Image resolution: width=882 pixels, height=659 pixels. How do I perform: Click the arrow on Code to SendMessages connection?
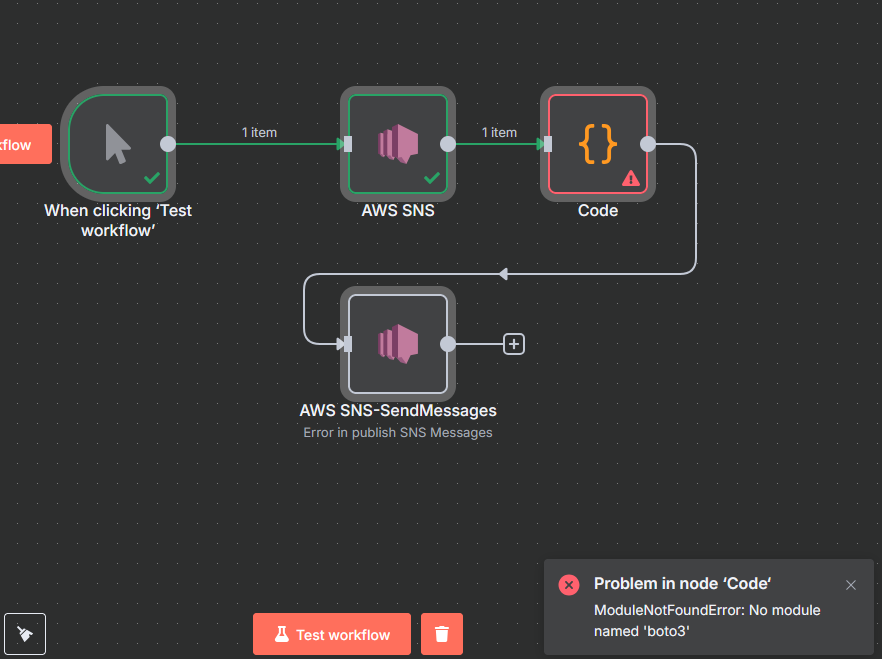(503, 274)
